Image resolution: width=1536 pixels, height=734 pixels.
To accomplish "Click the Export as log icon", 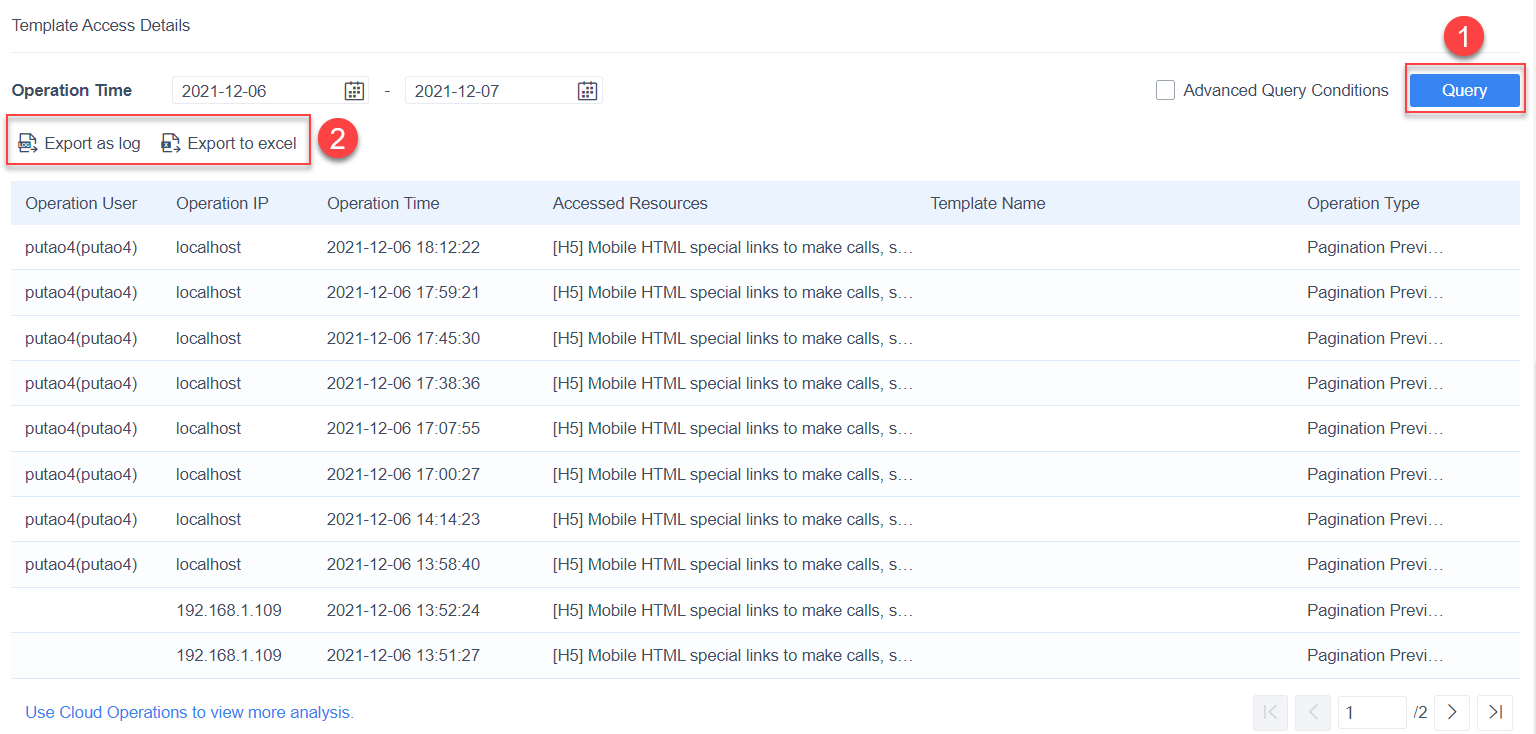I will pyautogui.click(x=28, y=143).
